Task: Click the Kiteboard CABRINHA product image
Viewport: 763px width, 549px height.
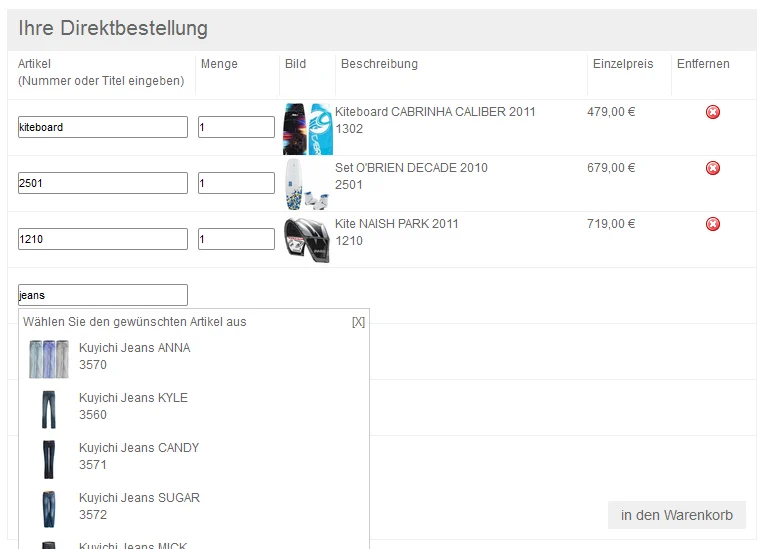Action: click(x=307, y=128)
